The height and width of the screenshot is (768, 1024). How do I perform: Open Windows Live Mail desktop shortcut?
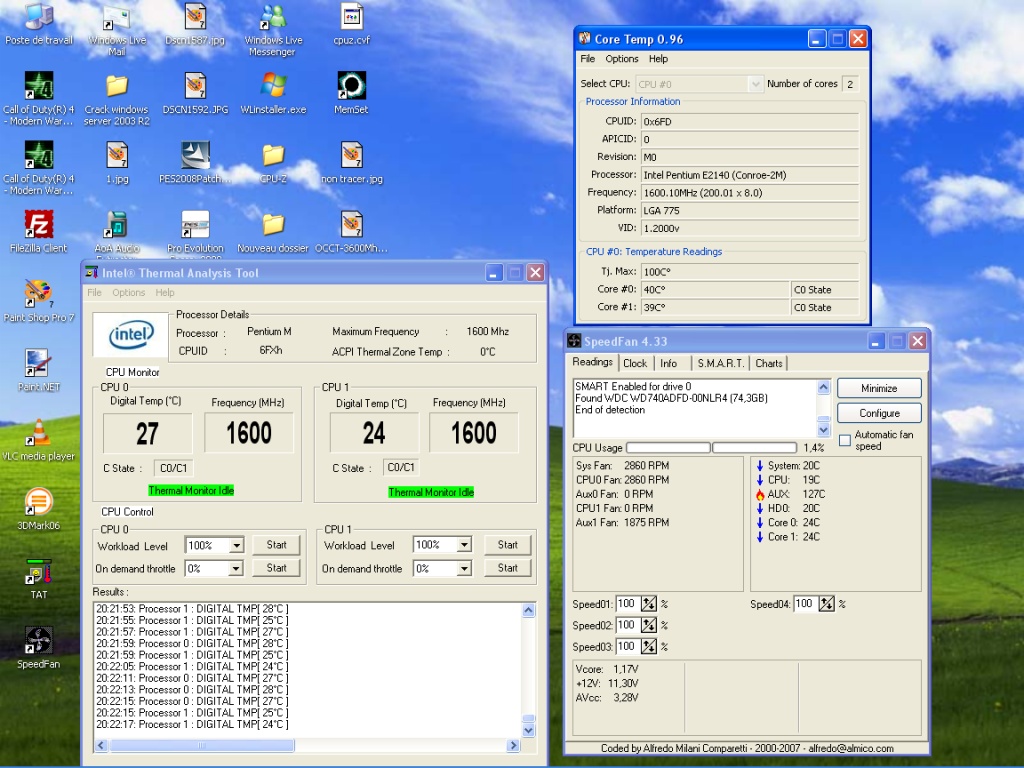pyautogui.click(x=116, y=29)
